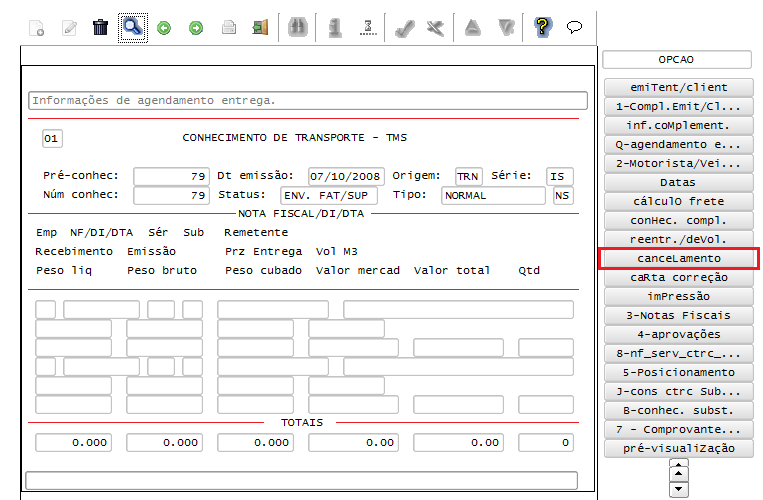The height and width of the screenshot is (500, 763).
Task: Open help with the question mark icon
Action: [x=543, y=27]
